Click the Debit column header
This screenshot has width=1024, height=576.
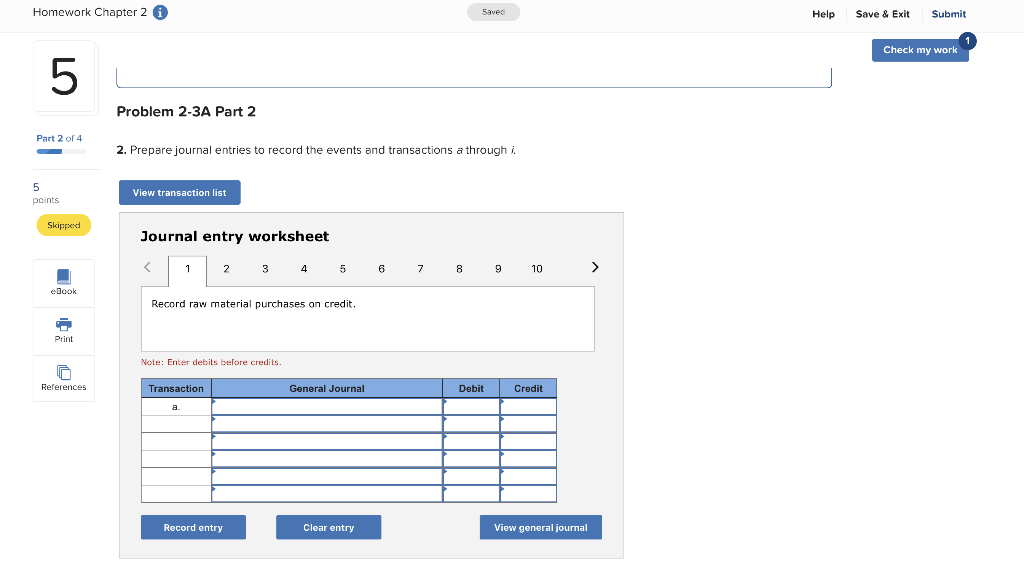coord(472,389)
